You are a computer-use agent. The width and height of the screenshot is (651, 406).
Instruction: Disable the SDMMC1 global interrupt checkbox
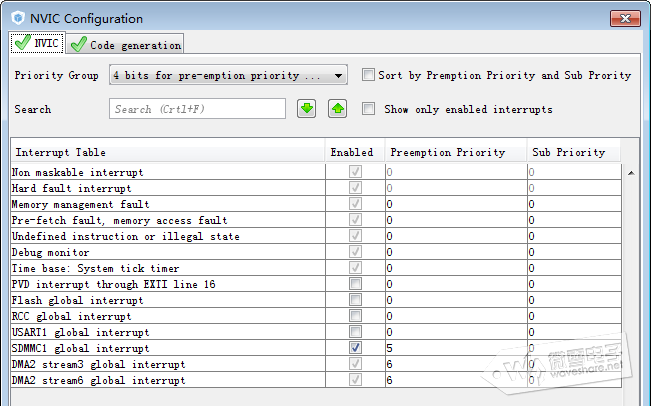(x=355, y=348)
